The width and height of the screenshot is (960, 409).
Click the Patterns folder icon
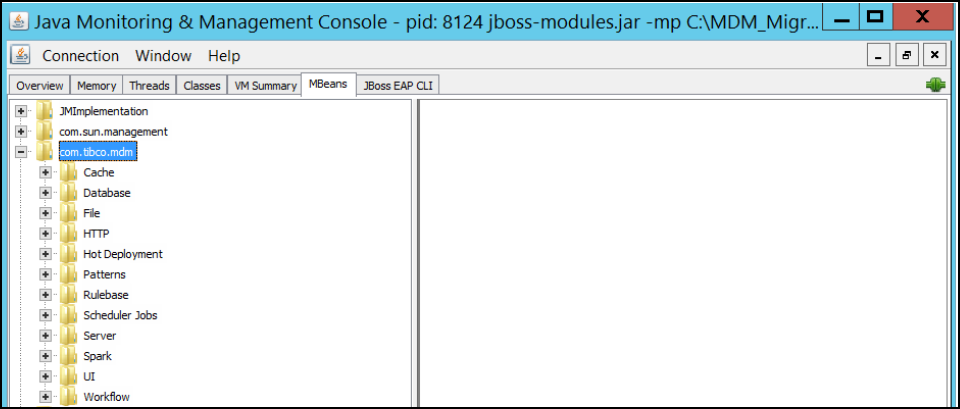click(x=69, y=274)
